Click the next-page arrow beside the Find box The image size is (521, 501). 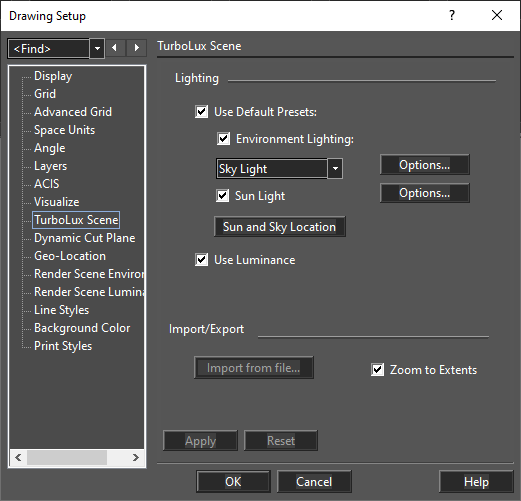tap(137, 48)
